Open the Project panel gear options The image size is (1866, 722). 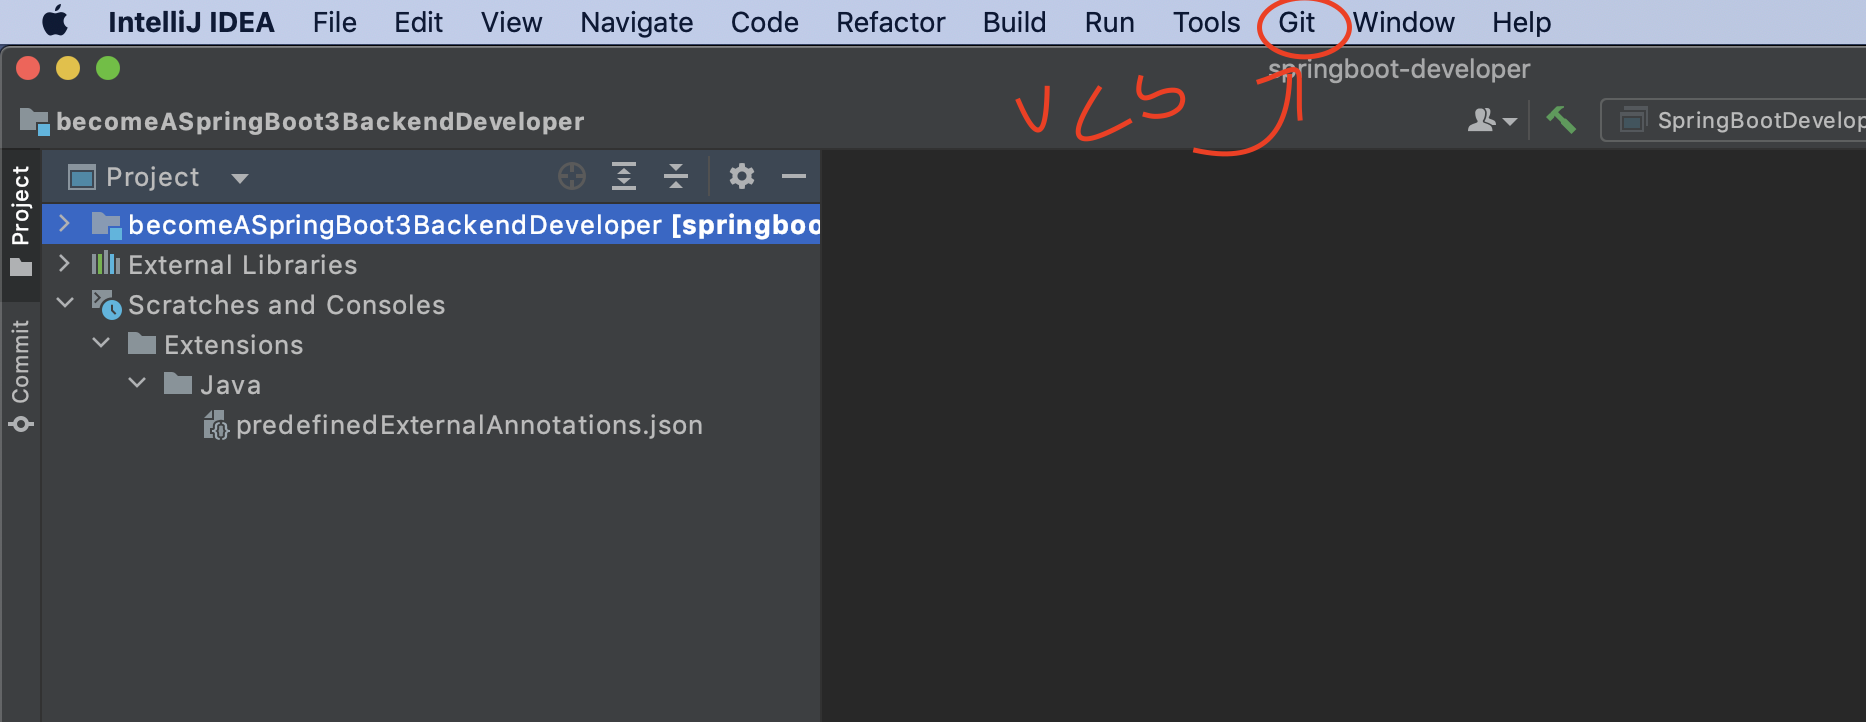point(741,176)
